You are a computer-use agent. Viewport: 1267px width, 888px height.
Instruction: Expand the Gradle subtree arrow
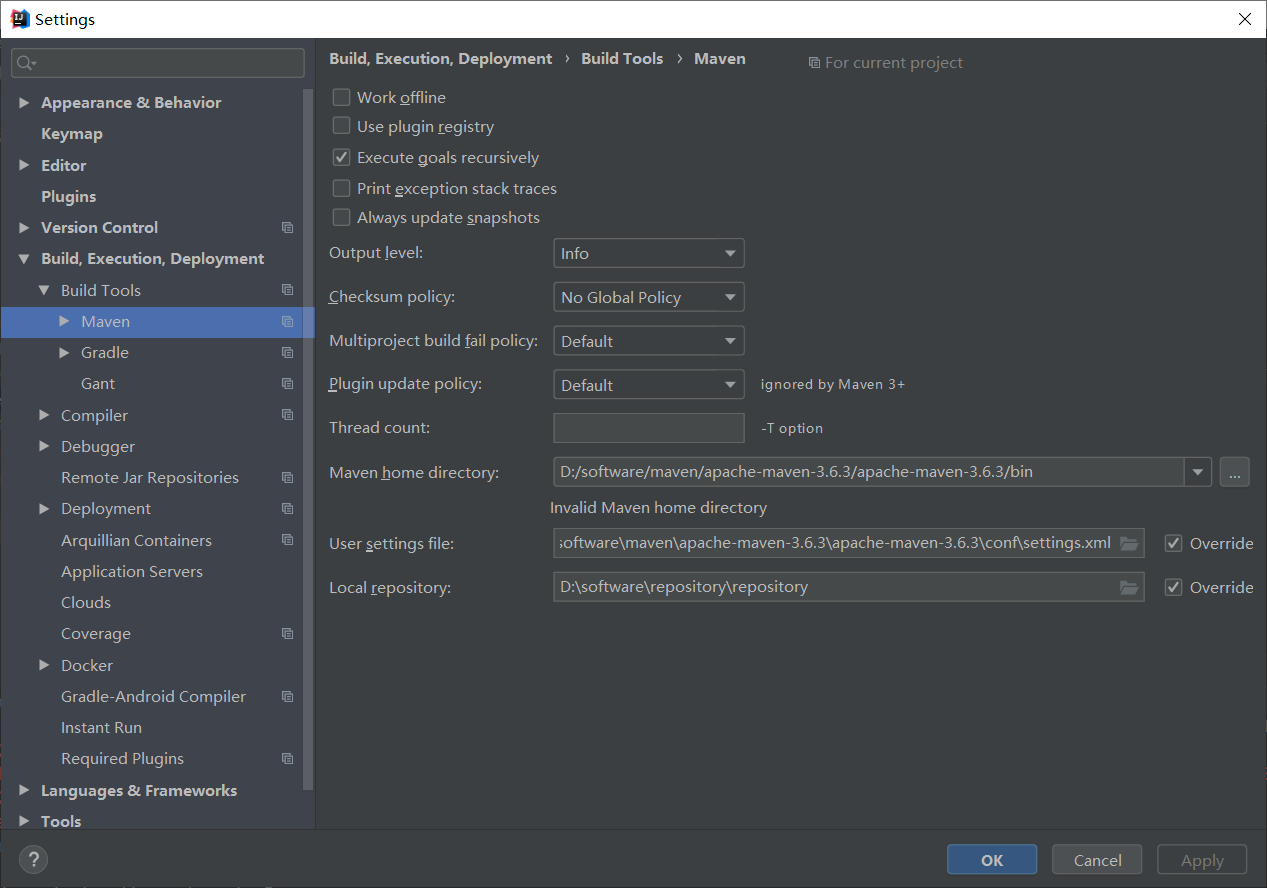click(x=65, y=353)
